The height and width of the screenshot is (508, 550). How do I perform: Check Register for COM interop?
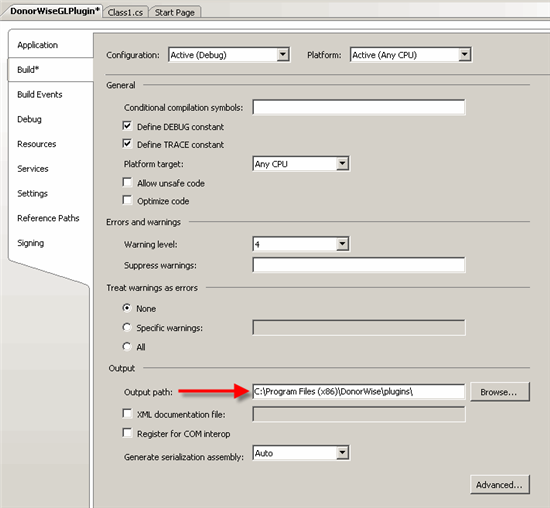pos(127,433)
